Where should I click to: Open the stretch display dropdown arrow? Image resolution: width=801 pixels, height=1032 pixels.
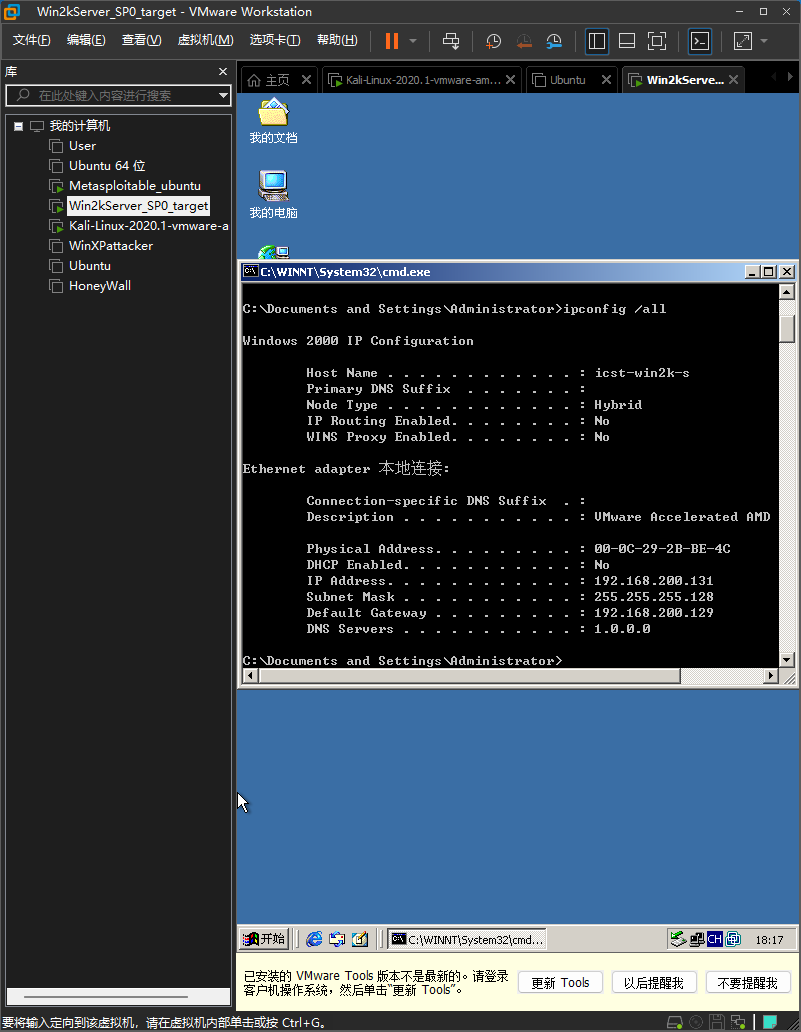coord(764,41)
